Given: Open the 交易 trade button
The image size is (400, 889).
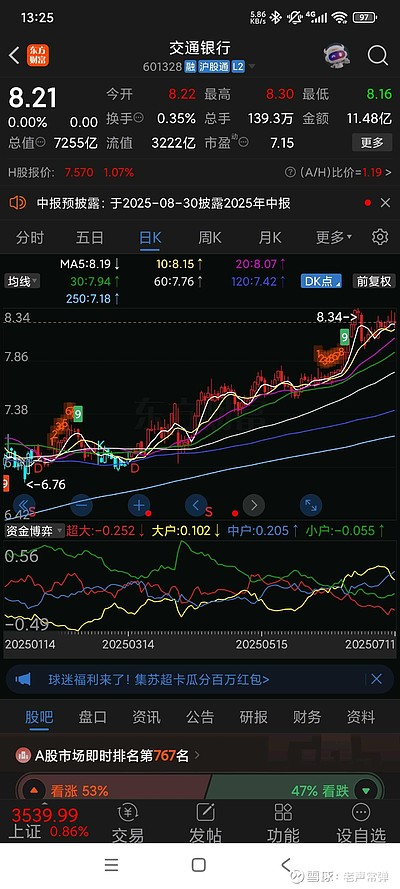Looking at the screenshot, I should 127,823.
